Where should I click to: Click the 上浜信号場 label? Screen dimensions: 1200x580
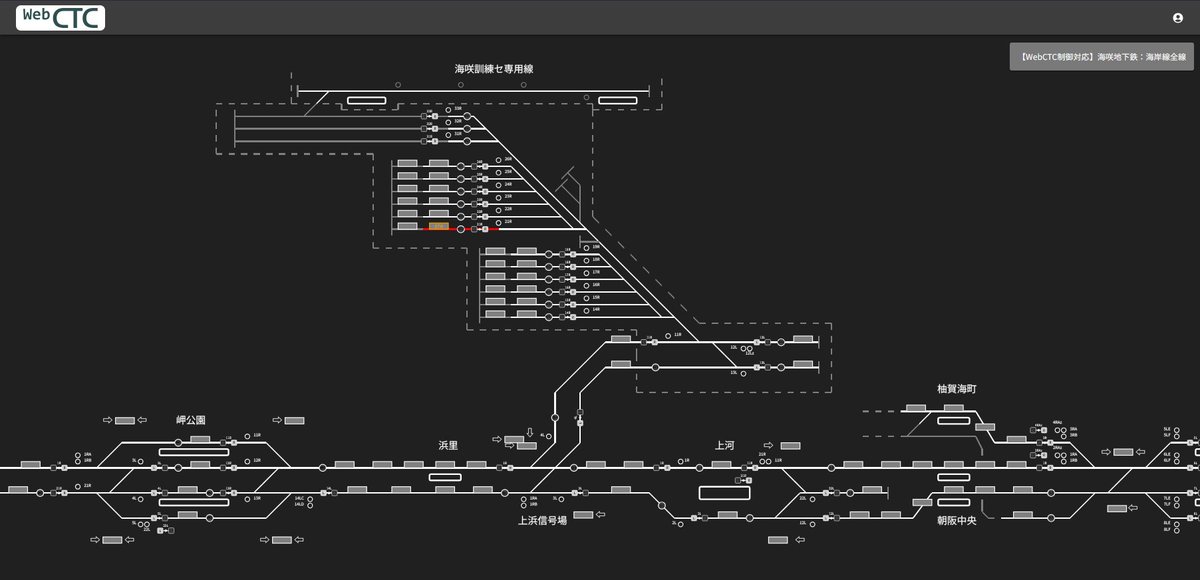[x=542, y=520]
